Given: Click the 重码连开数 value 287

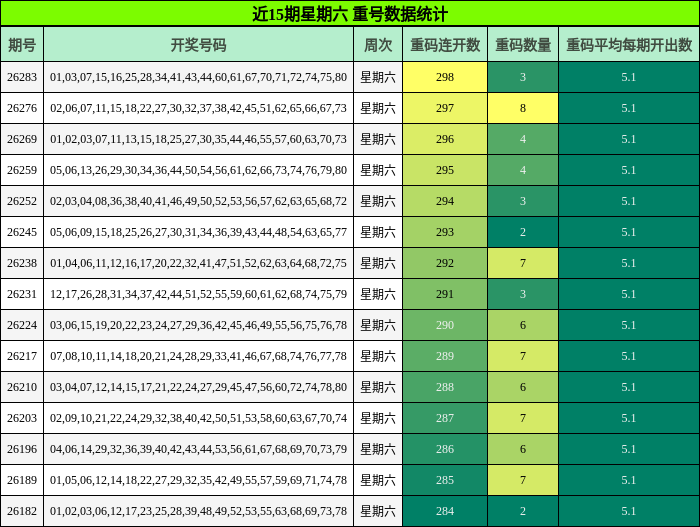Looking at the screenshot, I should click(x=445, y=418).
